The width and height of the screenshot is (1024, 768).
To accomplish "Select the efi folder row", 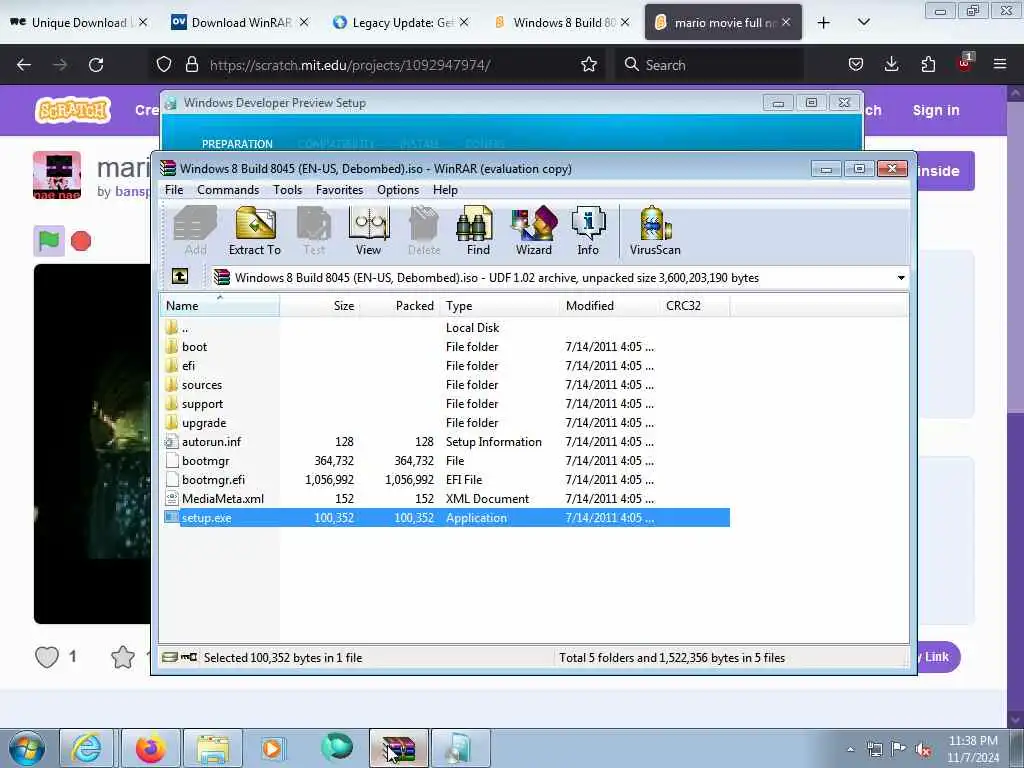I will pyautogui.click(x=445, y=366).
